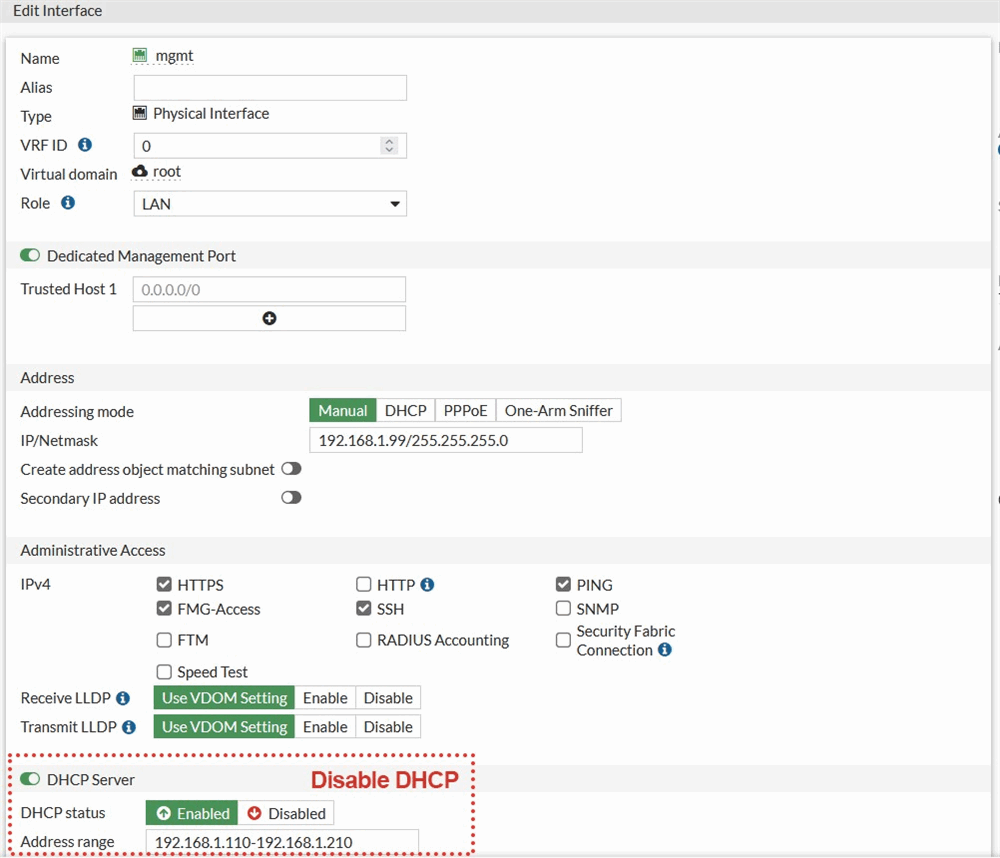
Task: Enable Create address object matching subnet
Action: [x=291, y=469]
